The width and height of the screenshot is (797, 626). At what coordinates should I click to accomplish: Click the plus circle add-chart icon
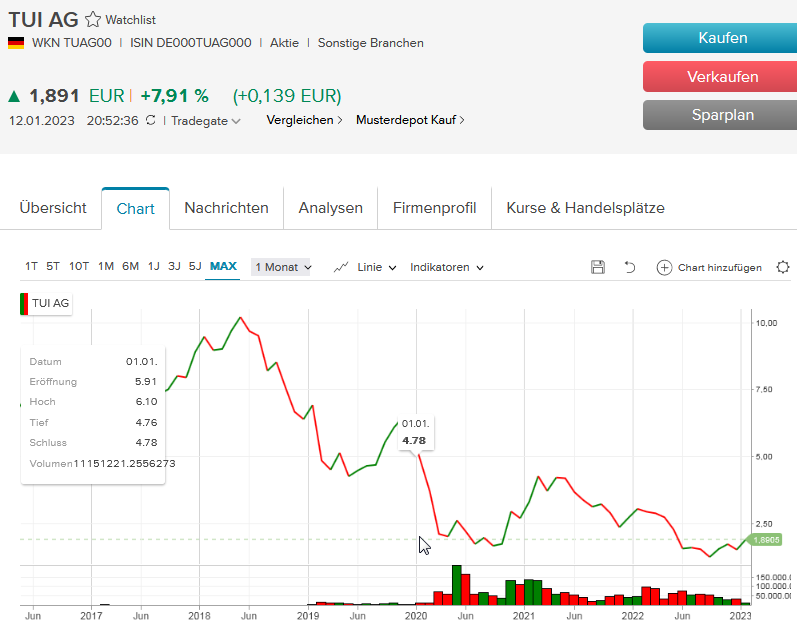click(664, 267)
